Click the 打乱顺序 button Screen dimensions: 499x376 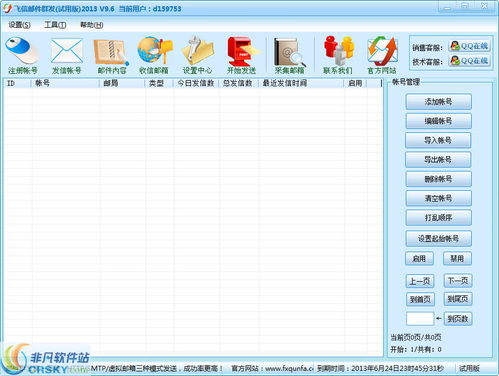(438, 218)
